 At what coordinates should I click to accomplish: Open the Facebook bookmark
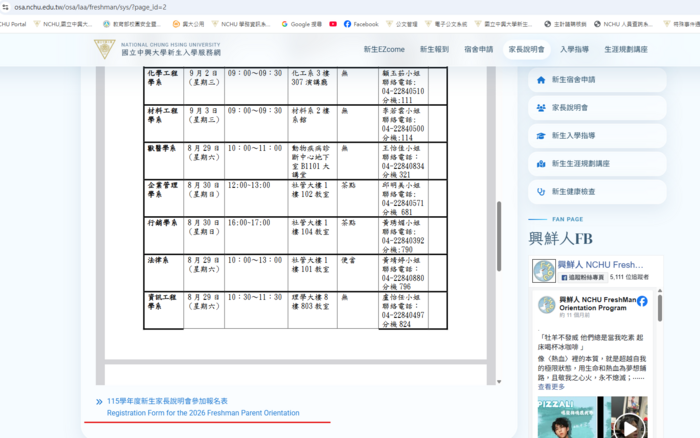[361, 24]
